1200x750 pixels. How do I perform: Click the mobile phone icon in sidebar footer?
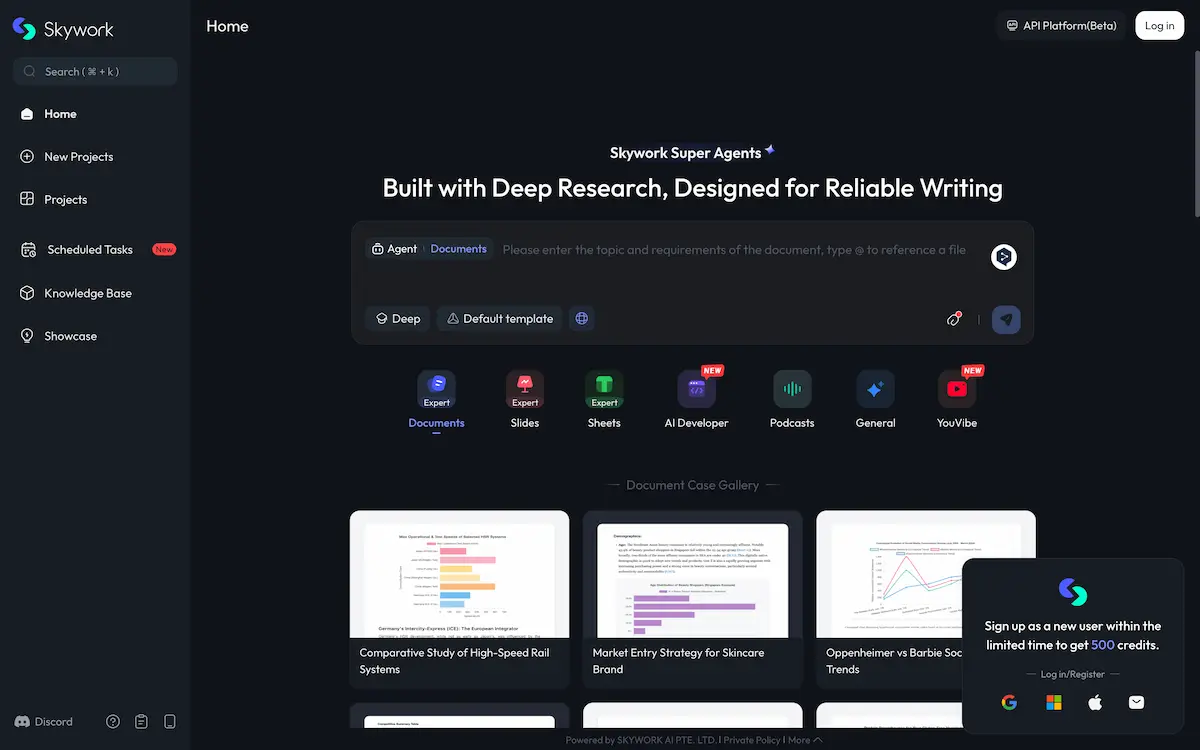coord(170,721)
